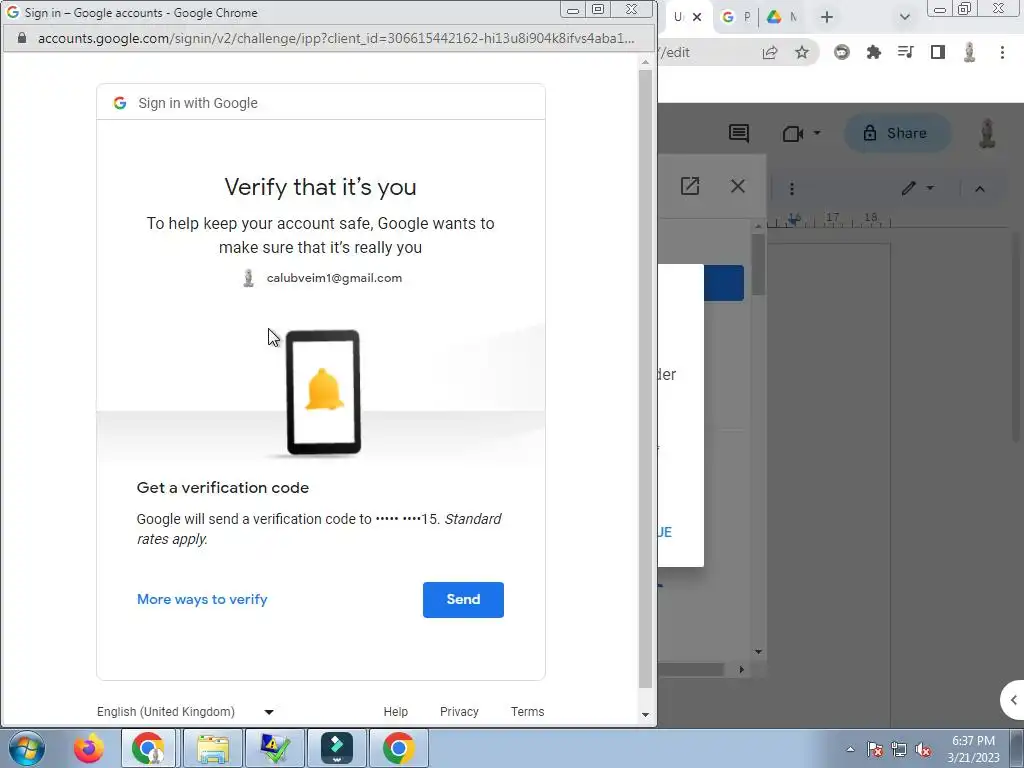Open a new tab with the plus button

point(827,17)
